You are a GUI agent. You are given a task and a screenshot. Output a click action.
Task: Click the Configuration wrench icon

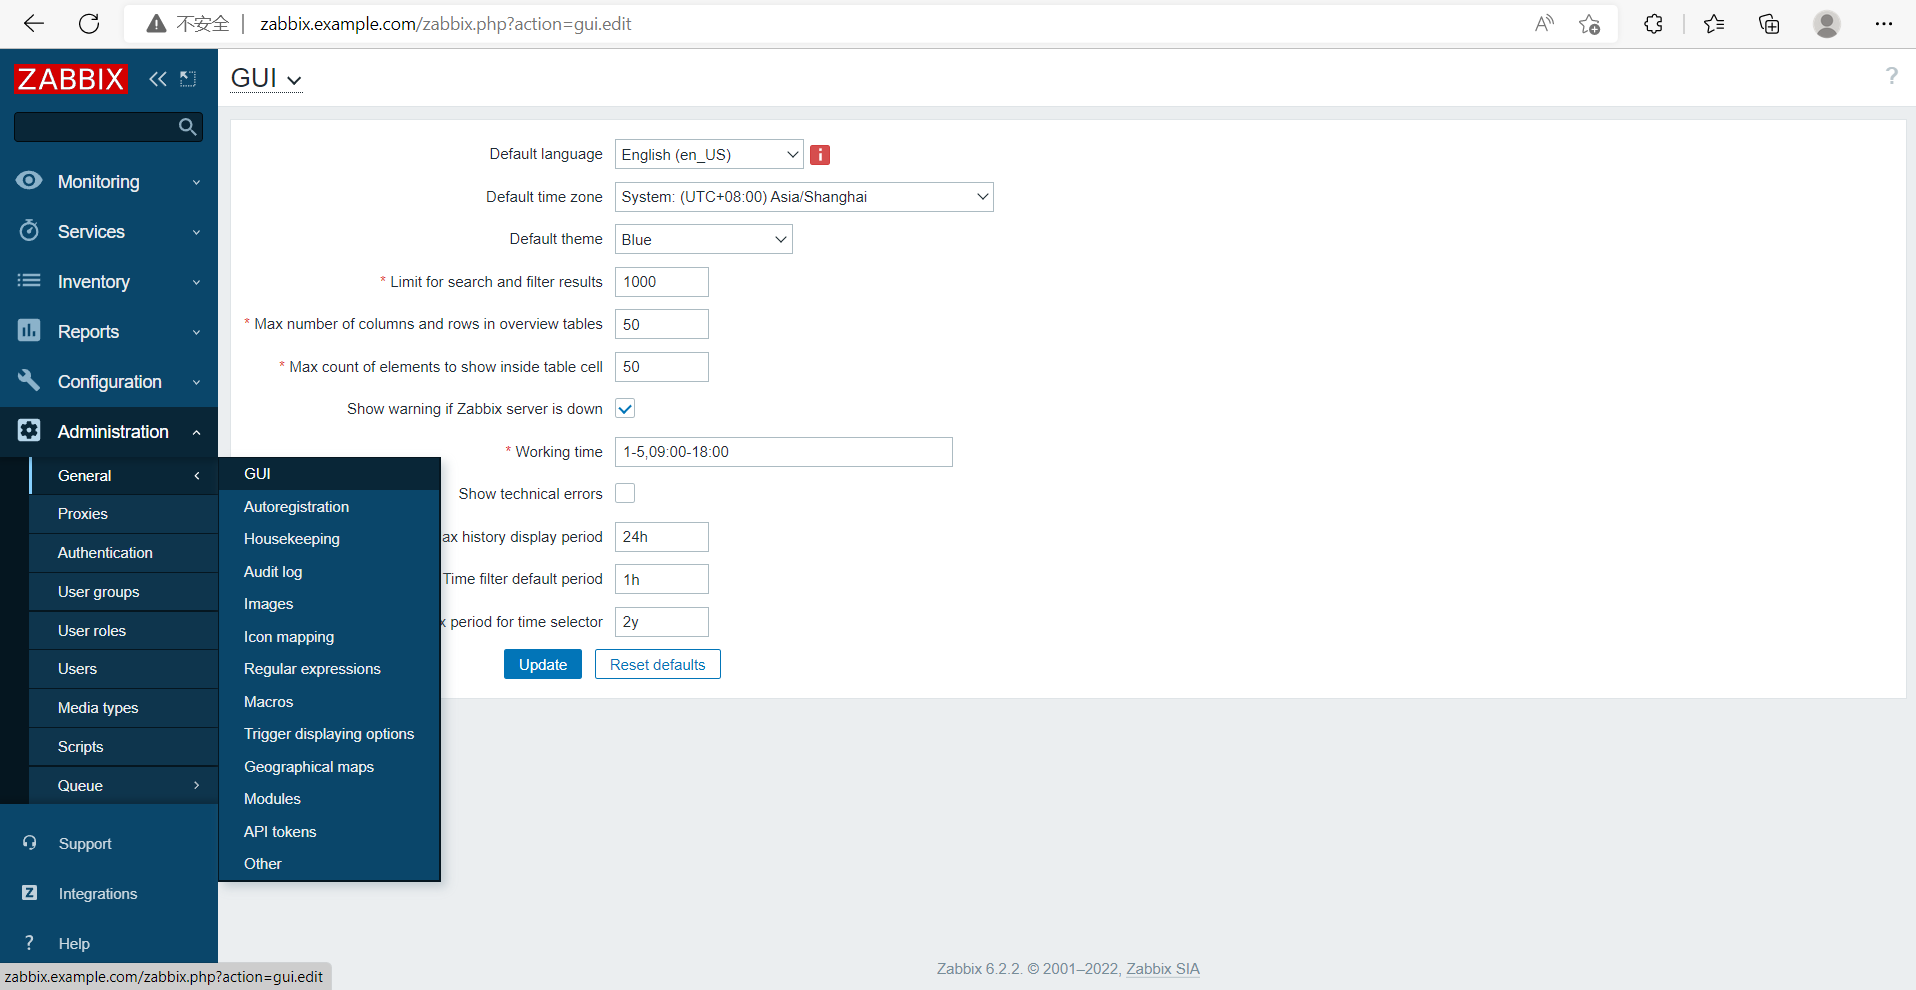coord(29,380)
